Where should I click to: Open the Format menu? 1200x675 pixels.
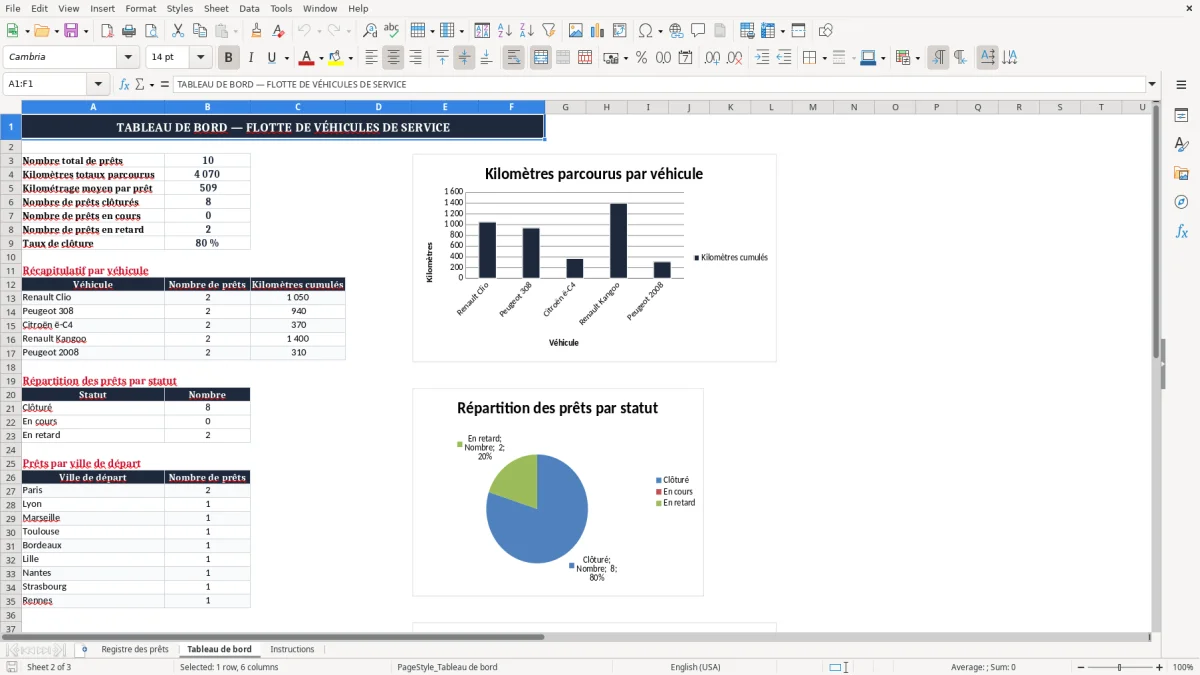click(140, 8)
